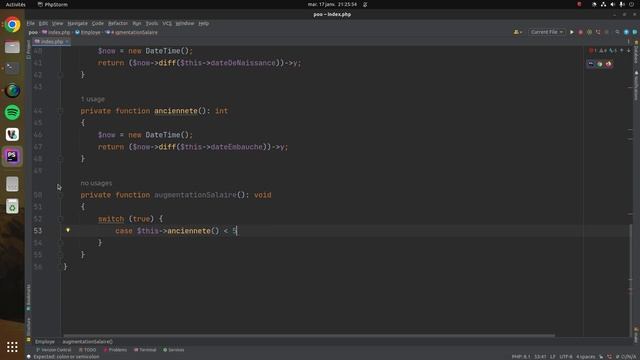Click the Employe breadcrumb at editor bottom

click(45, 342)
